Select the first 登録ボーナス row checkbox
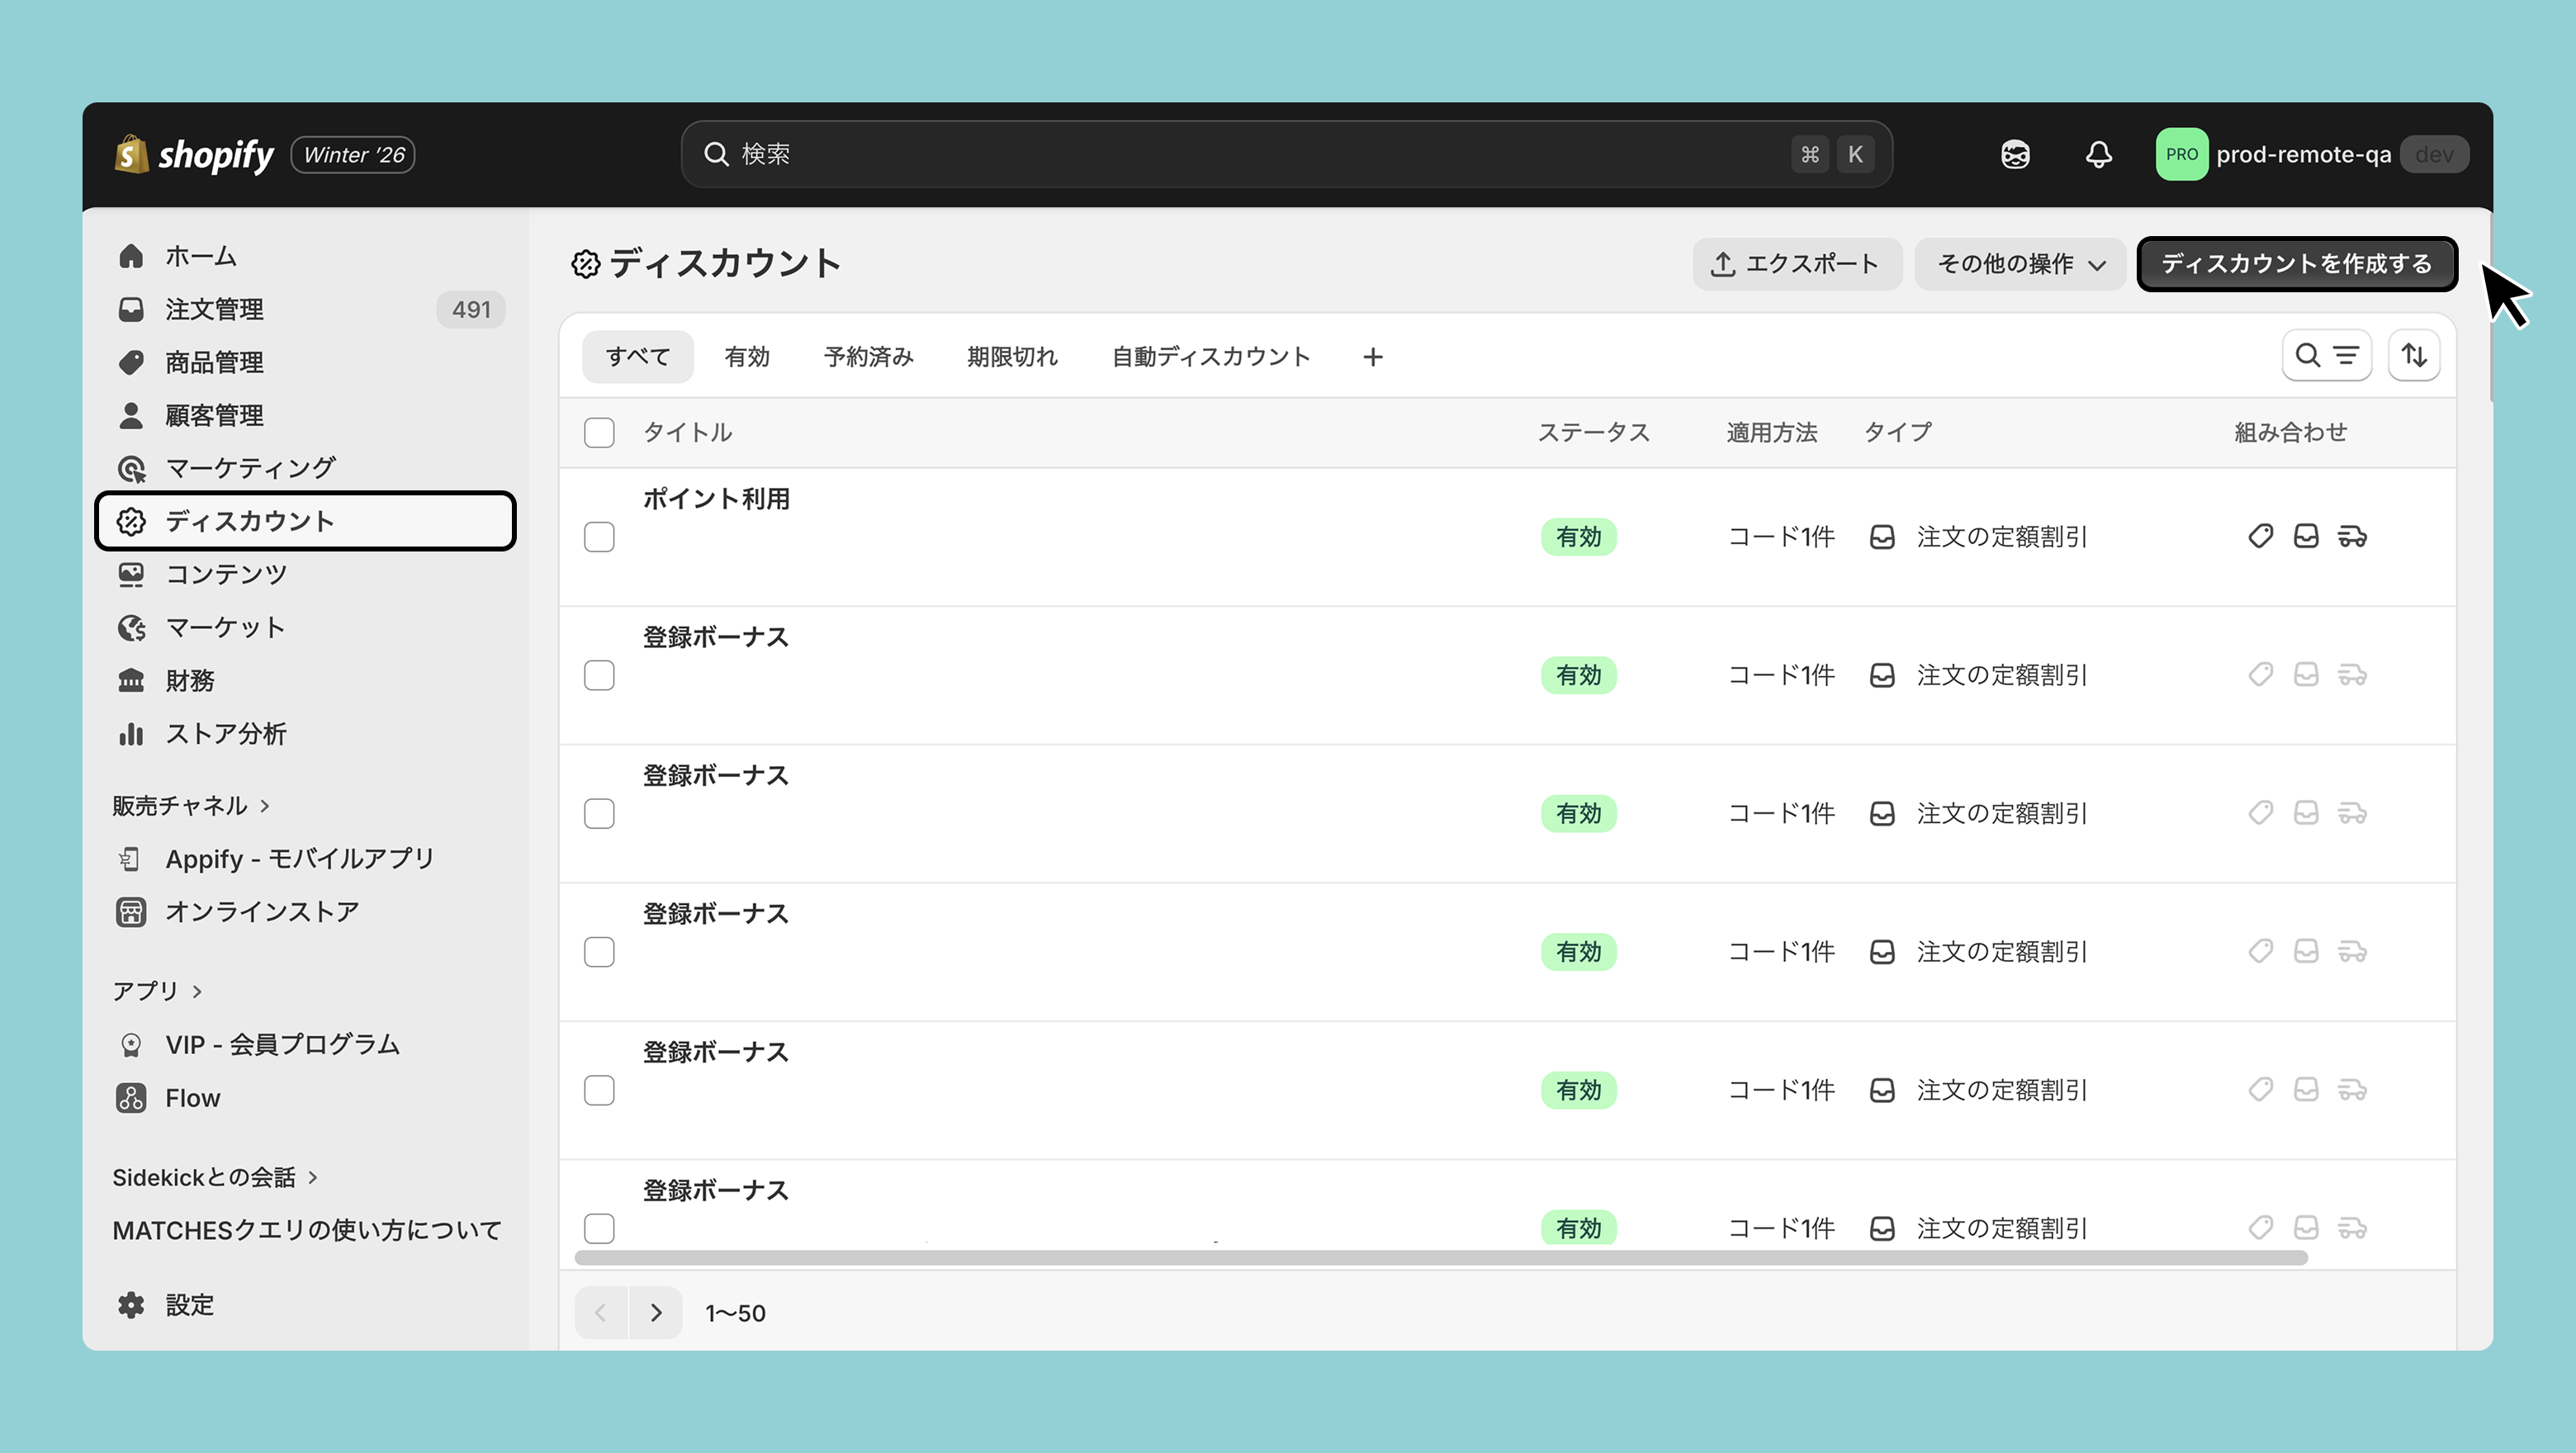This screenshot has height=1453, width=2576. [599, 676]
